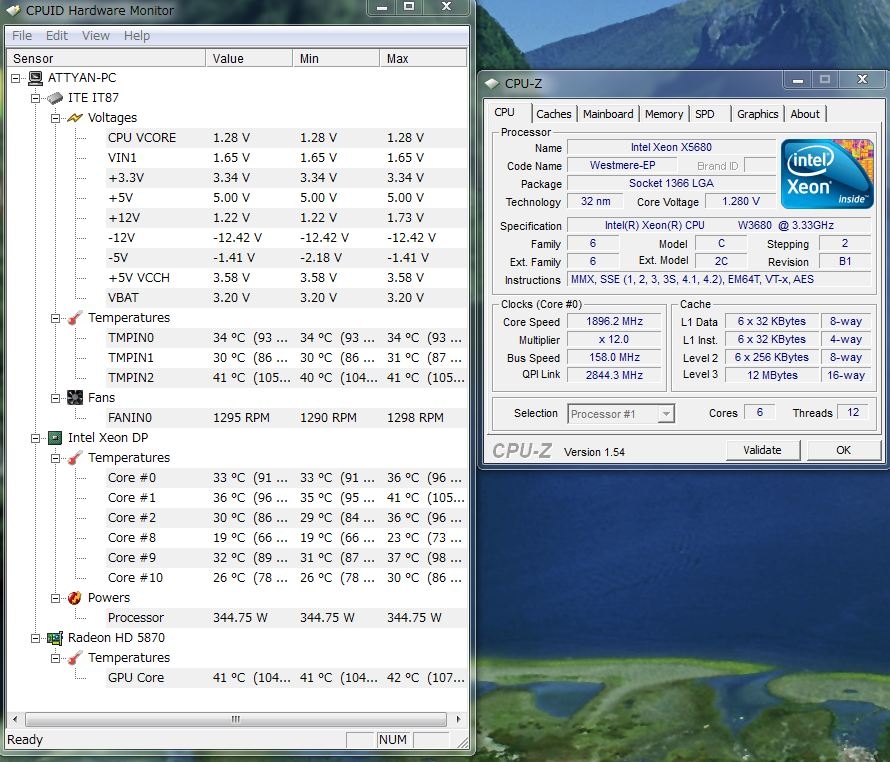Collapse the Powers branch
Viewport: 890px width, 762px height.
point(55,598)
